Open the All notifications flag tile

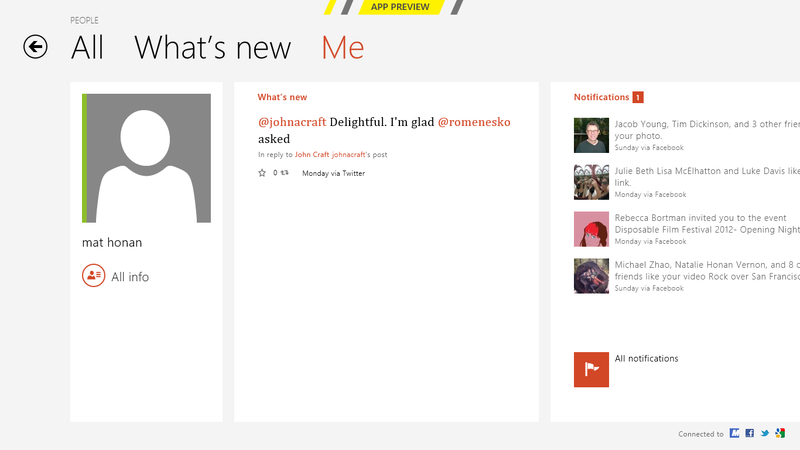(x=591, y=369)
